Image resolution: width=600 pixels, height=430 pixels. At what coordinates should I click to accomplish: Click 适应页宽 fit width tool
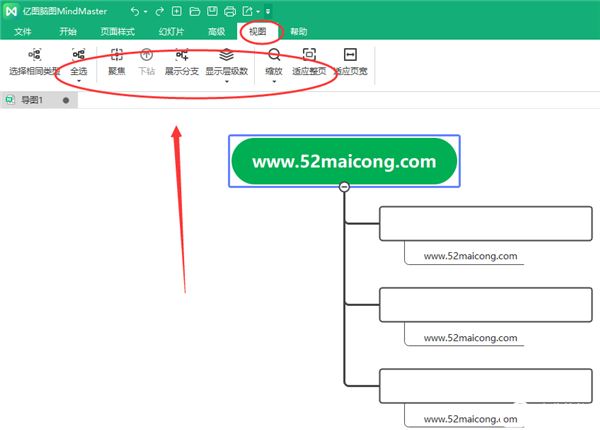(x=351, y=62)
